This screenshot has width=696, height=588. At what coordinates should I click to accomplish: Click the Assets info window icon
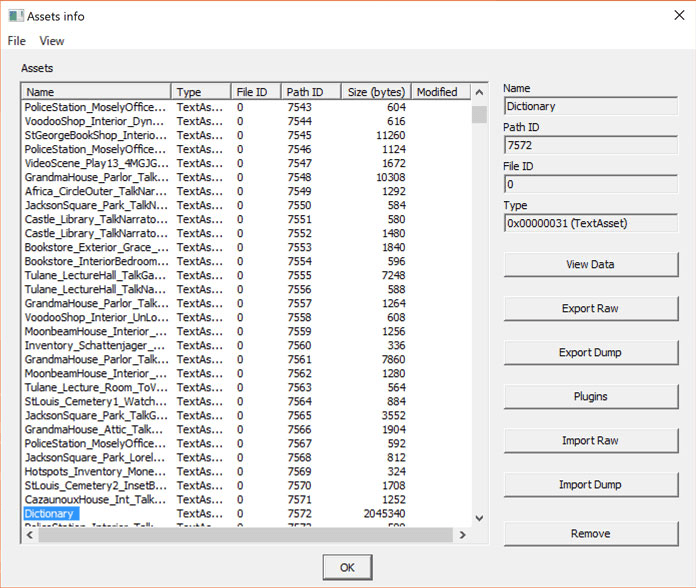pos(13,16)
